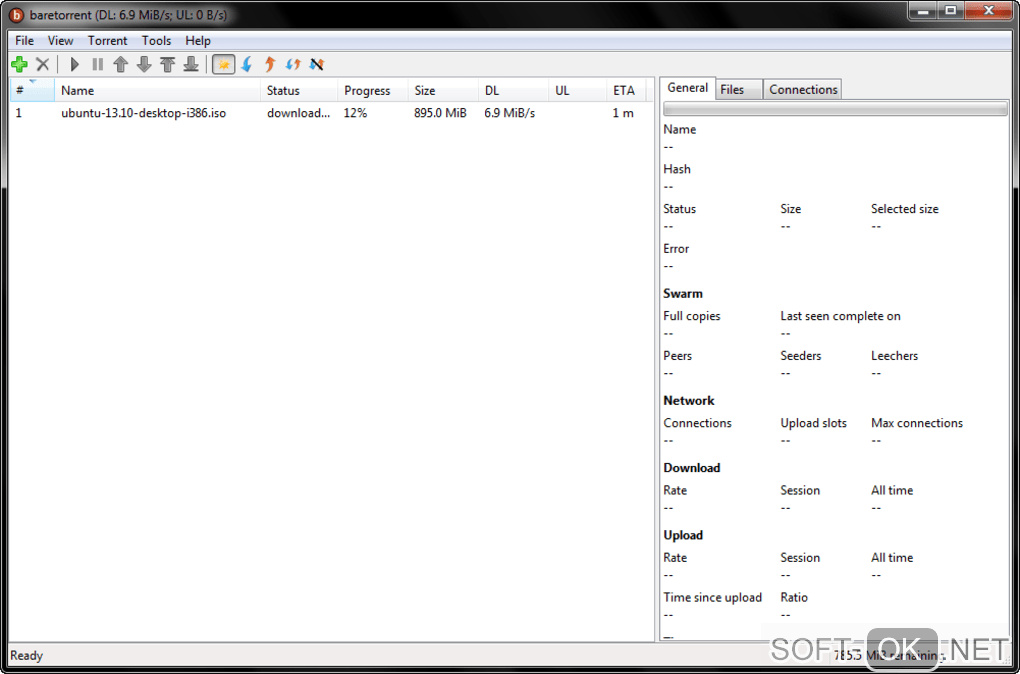Filter active torrents blue-orange arrows icon
Screen dimensions: 1020x674
click(293, 64)
